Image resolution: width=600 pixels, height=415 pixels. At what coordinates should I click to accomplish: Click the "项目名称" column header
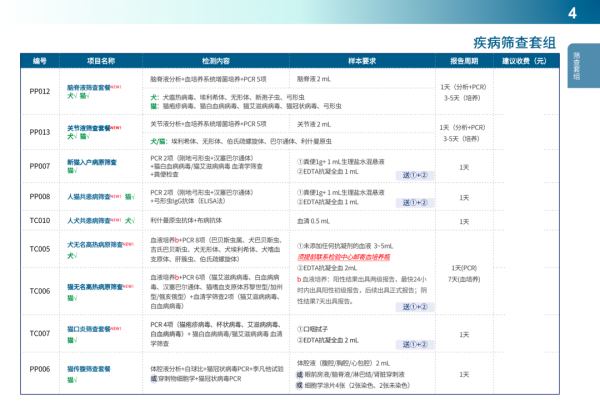(101, 61)
